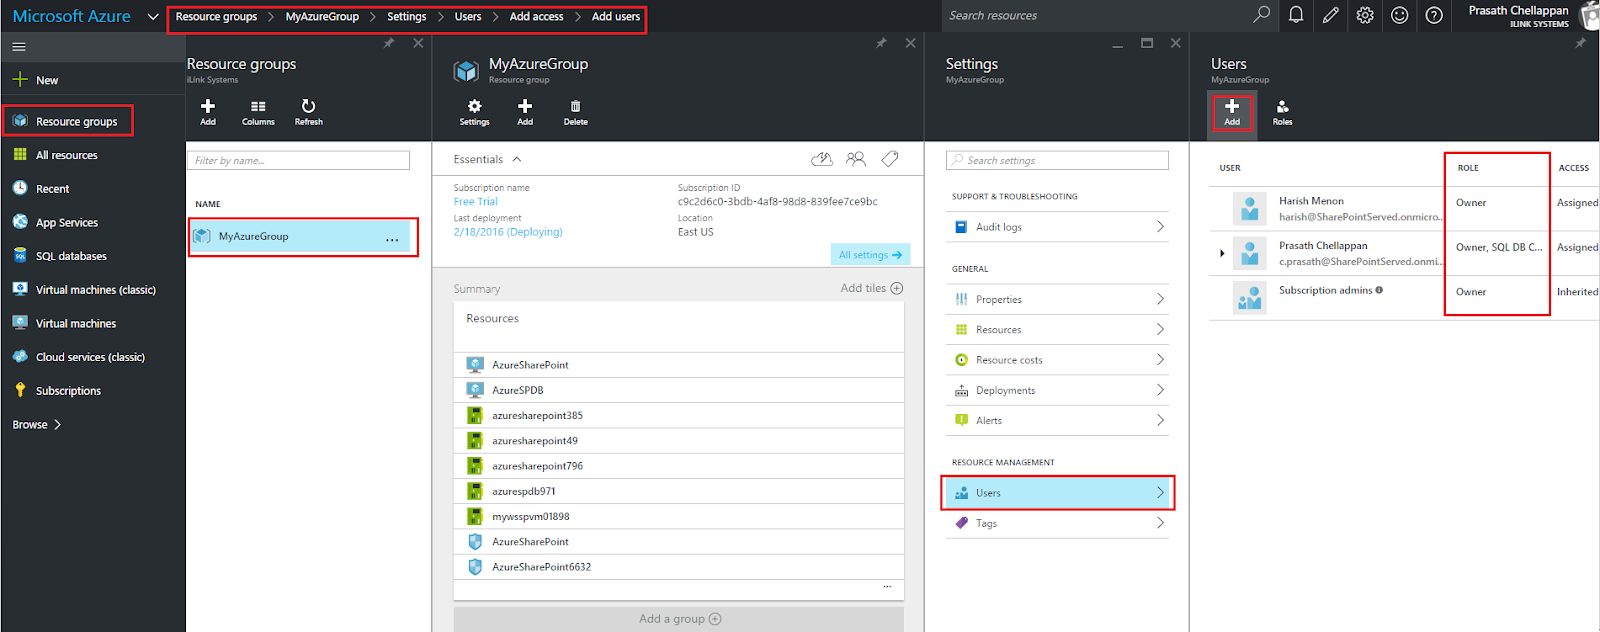Open the Free Trial subscription link

475,202
